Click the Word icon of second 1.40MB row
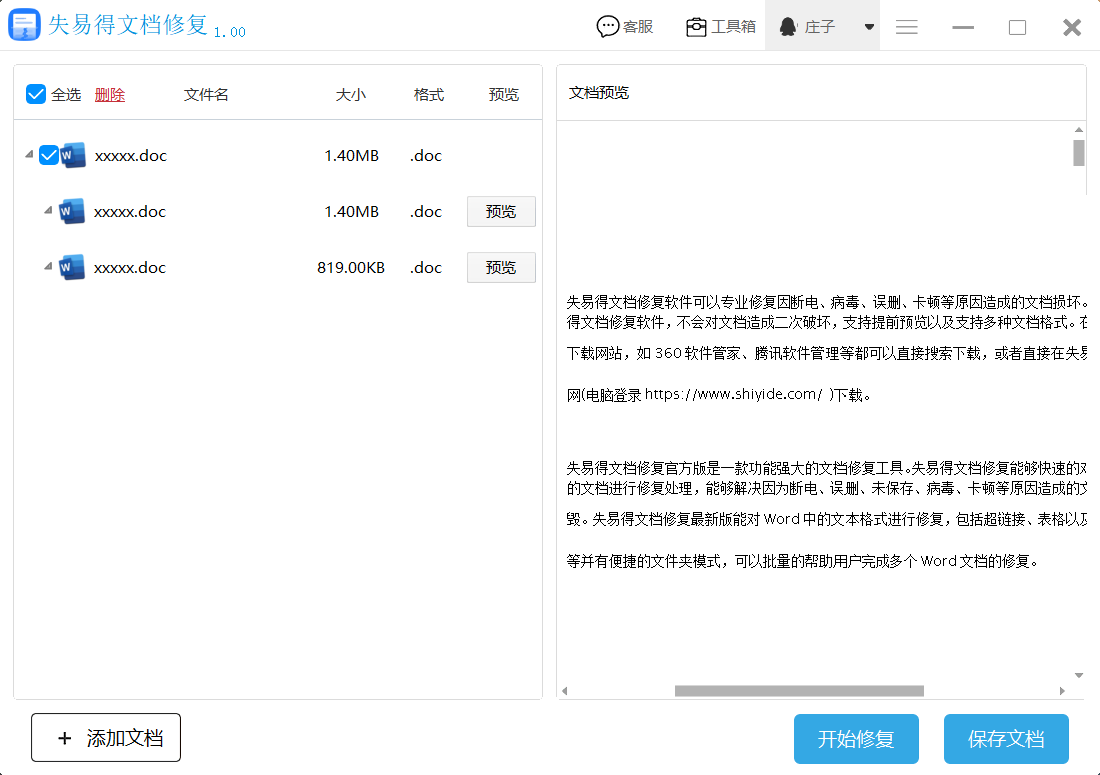Screen dimensions: 1100x775 (x=72, y=211)
